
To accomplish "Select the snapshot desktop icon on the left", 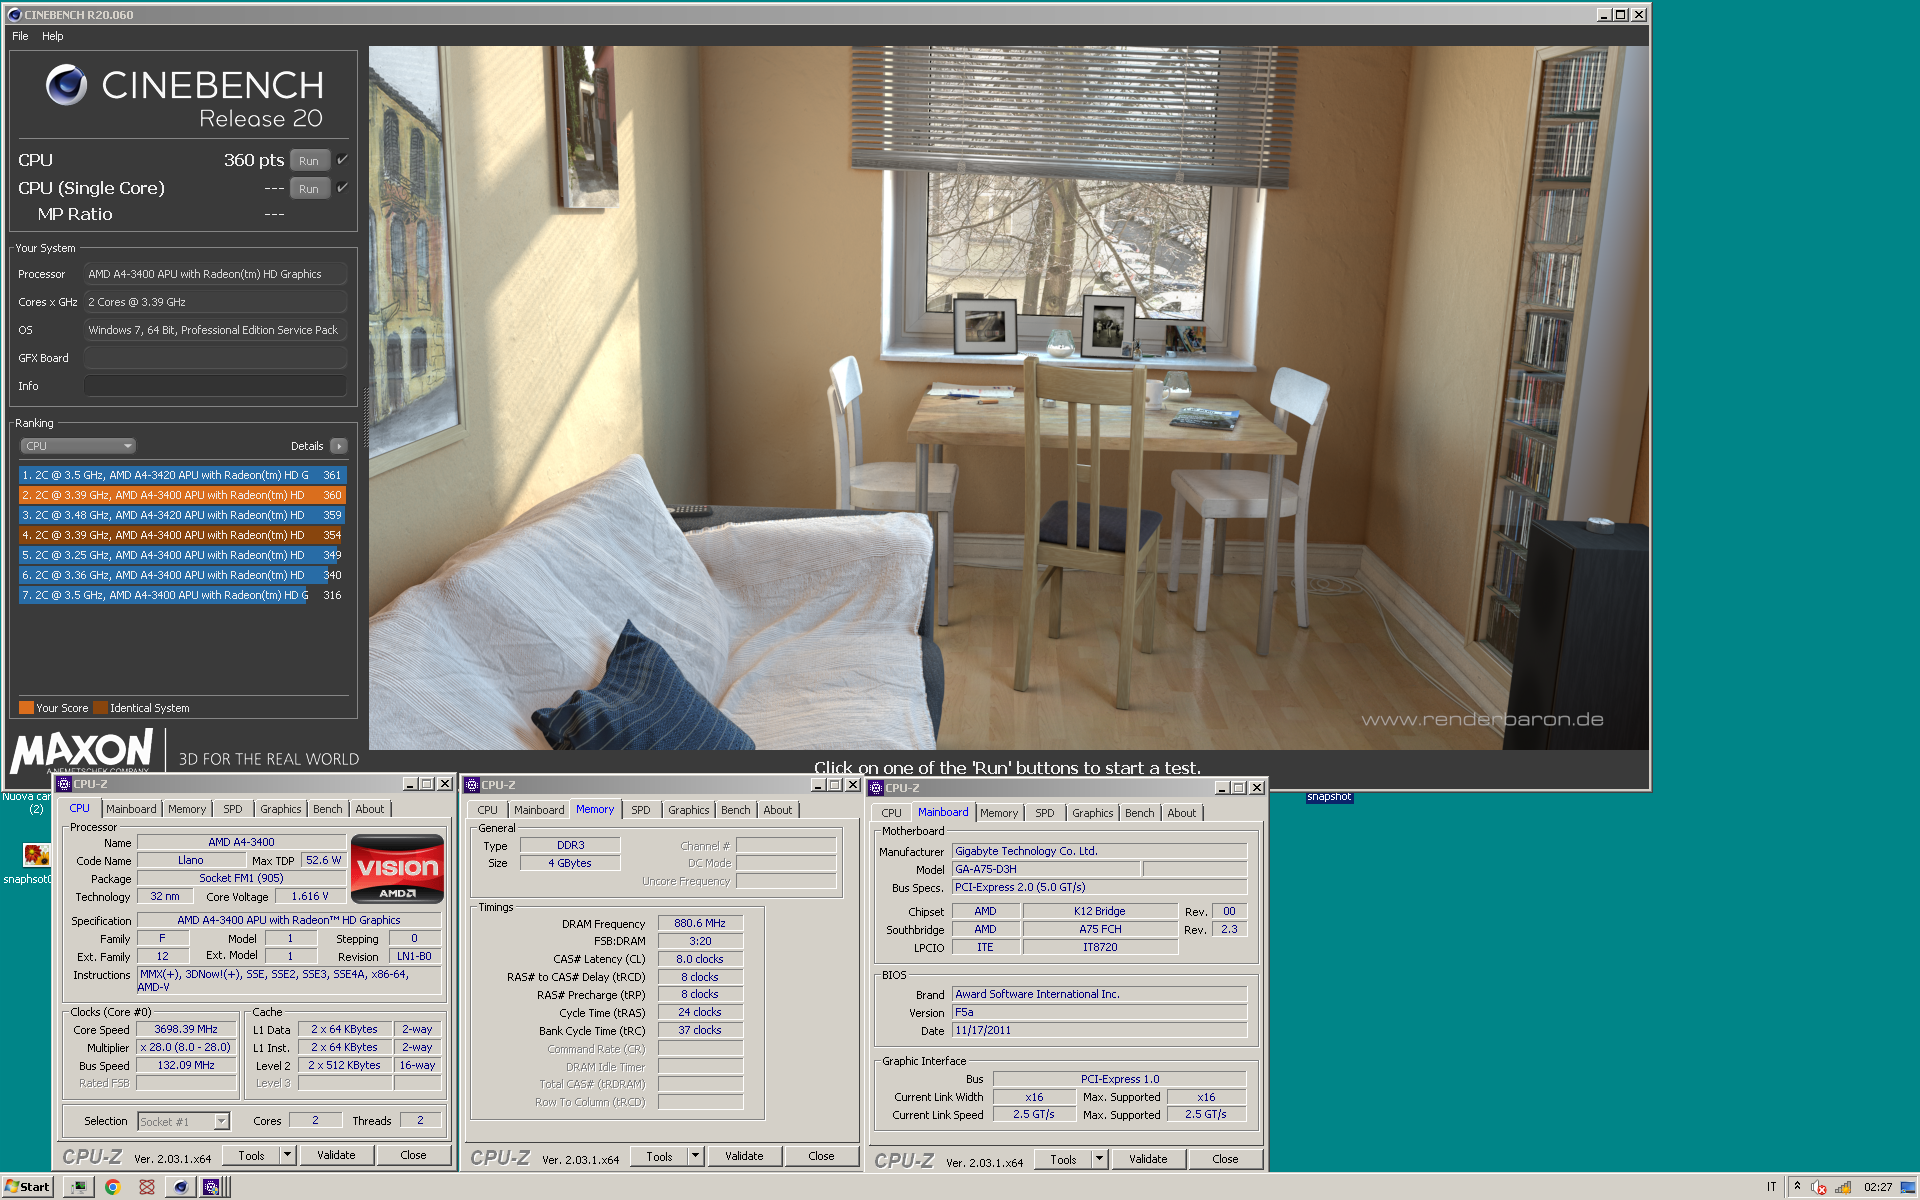I will 37,855.
